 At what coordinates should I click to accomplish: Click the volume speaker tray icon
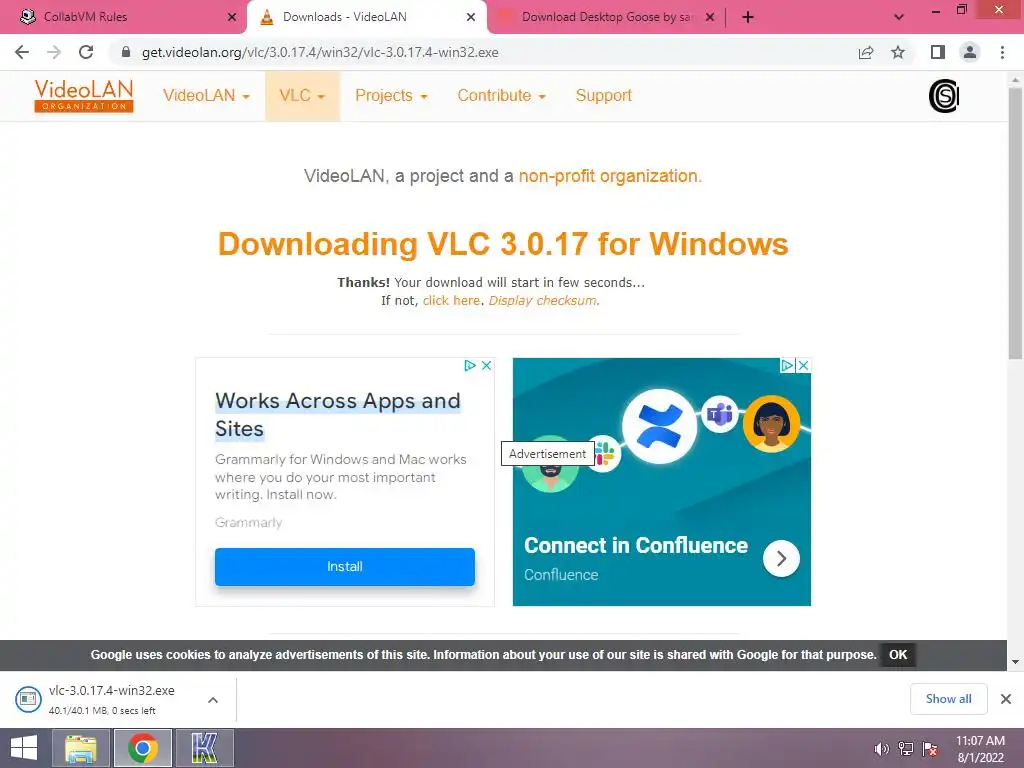click(881, 749)
